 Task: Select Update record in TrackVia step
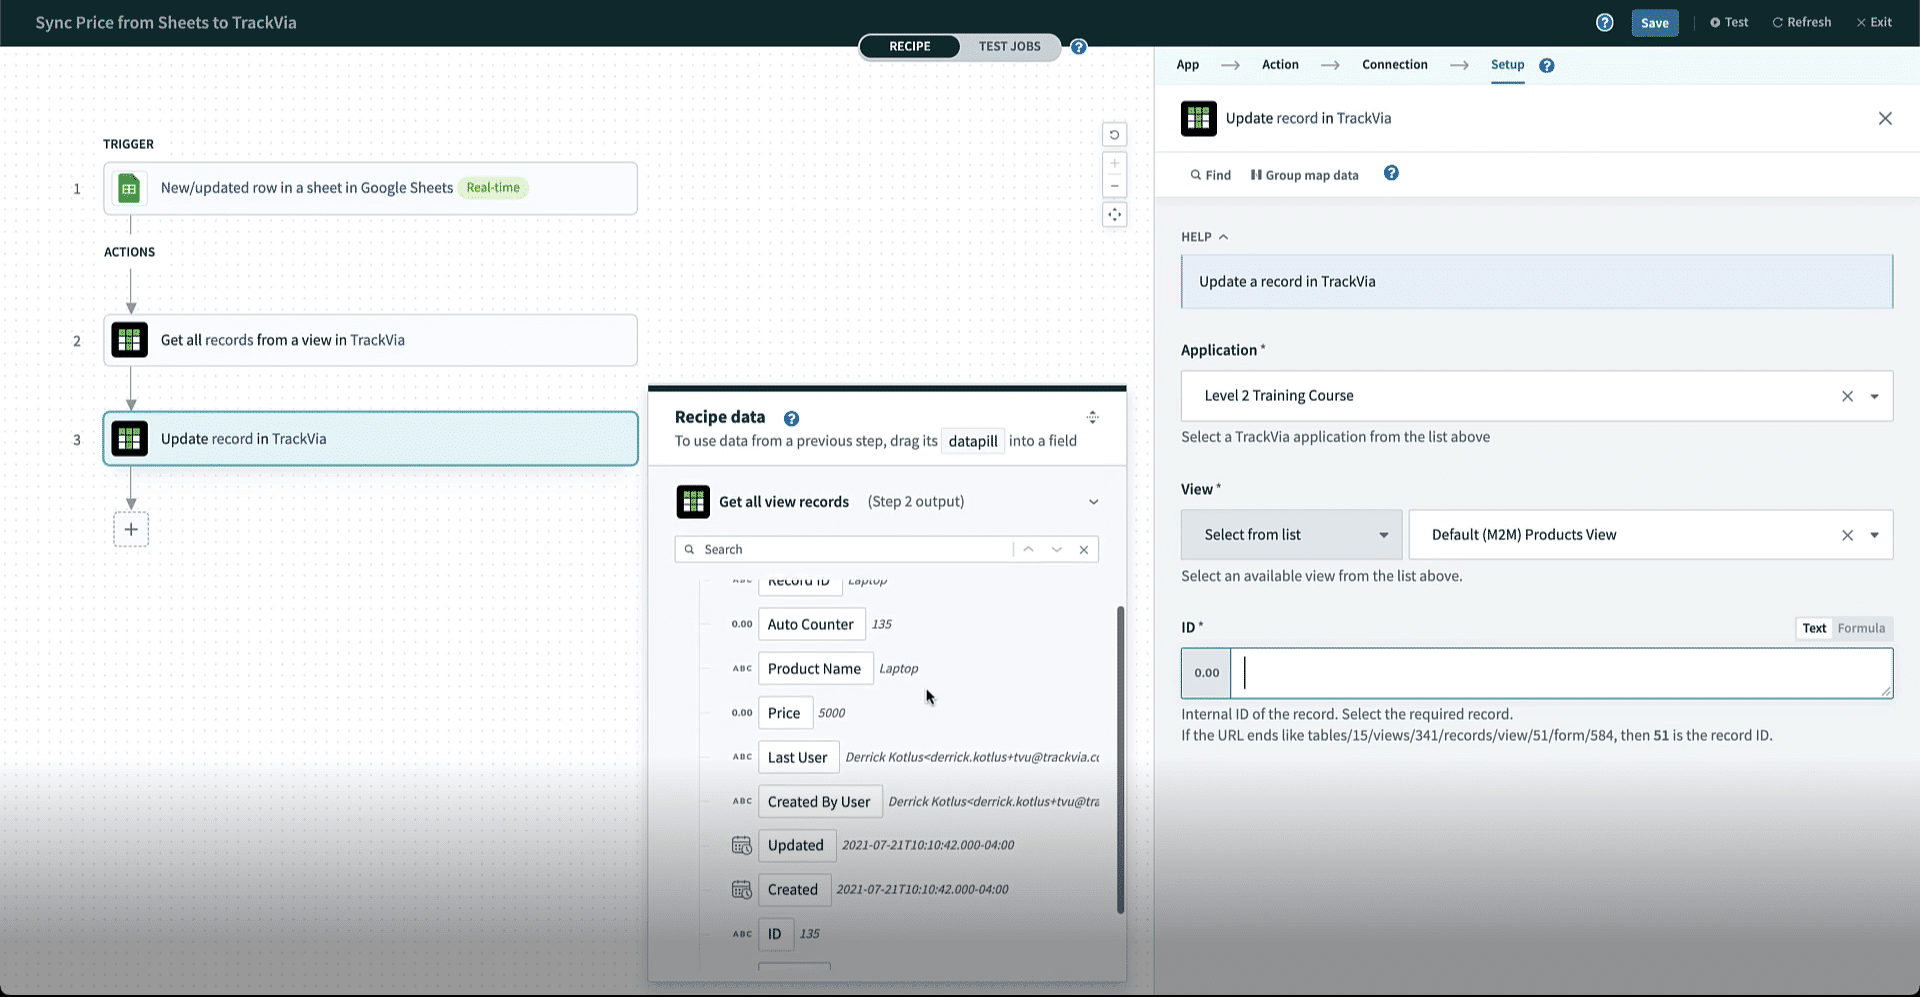pos(370,438)
